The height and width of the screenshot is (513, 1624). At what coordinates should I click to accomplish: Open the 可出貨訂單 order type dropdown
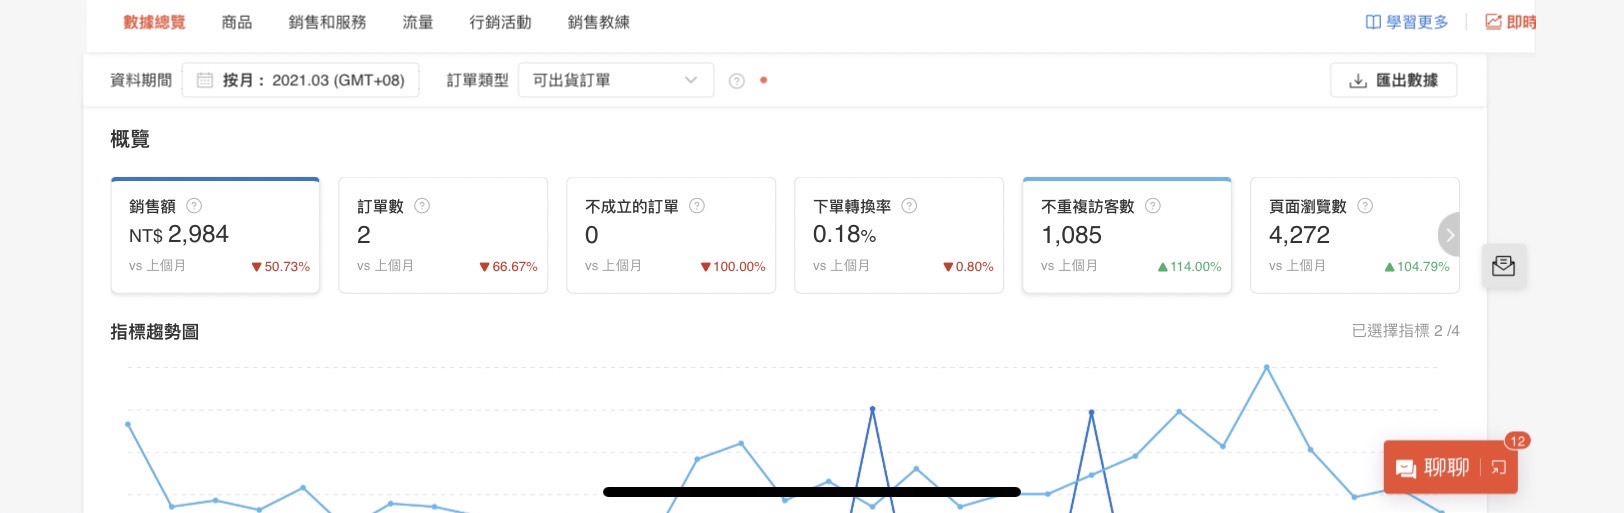(x=615, y=80)
